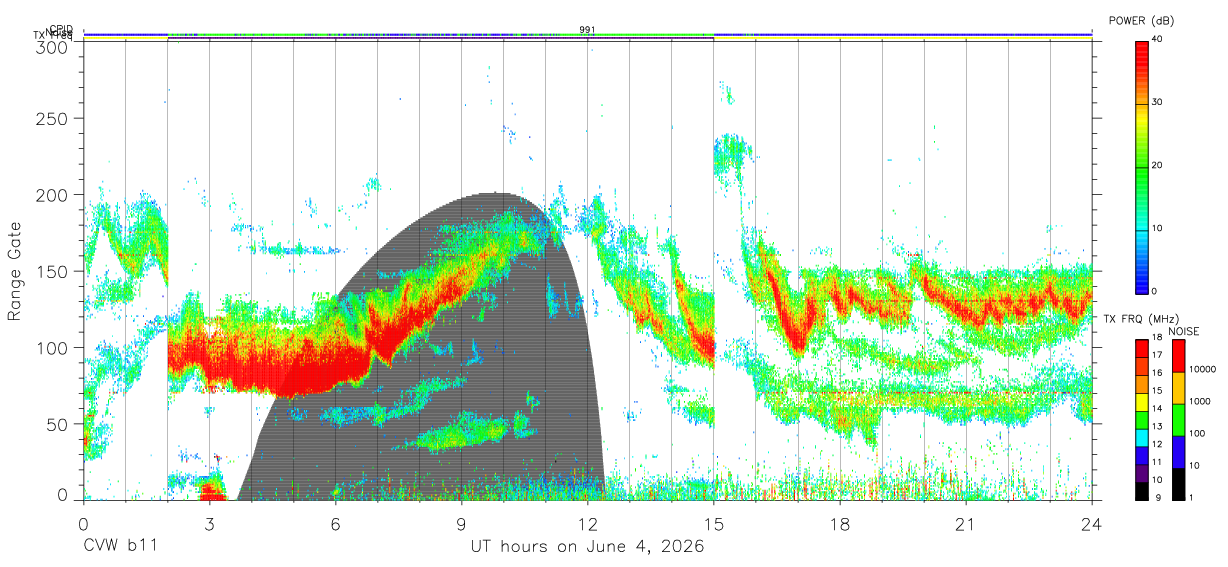
Task: Select the blue swatch on NOISE legend
Action: click(1177, 451)
